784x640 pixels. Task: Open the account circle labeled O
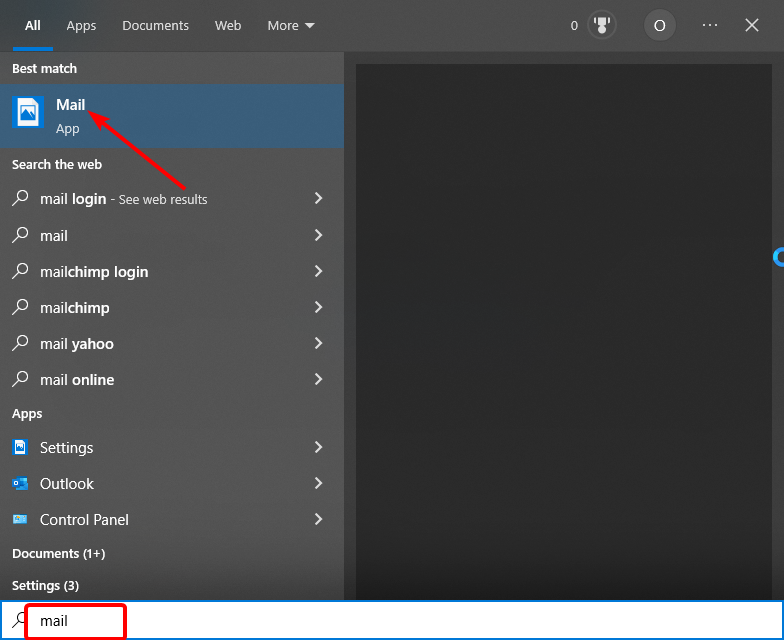tap(660, 25)
